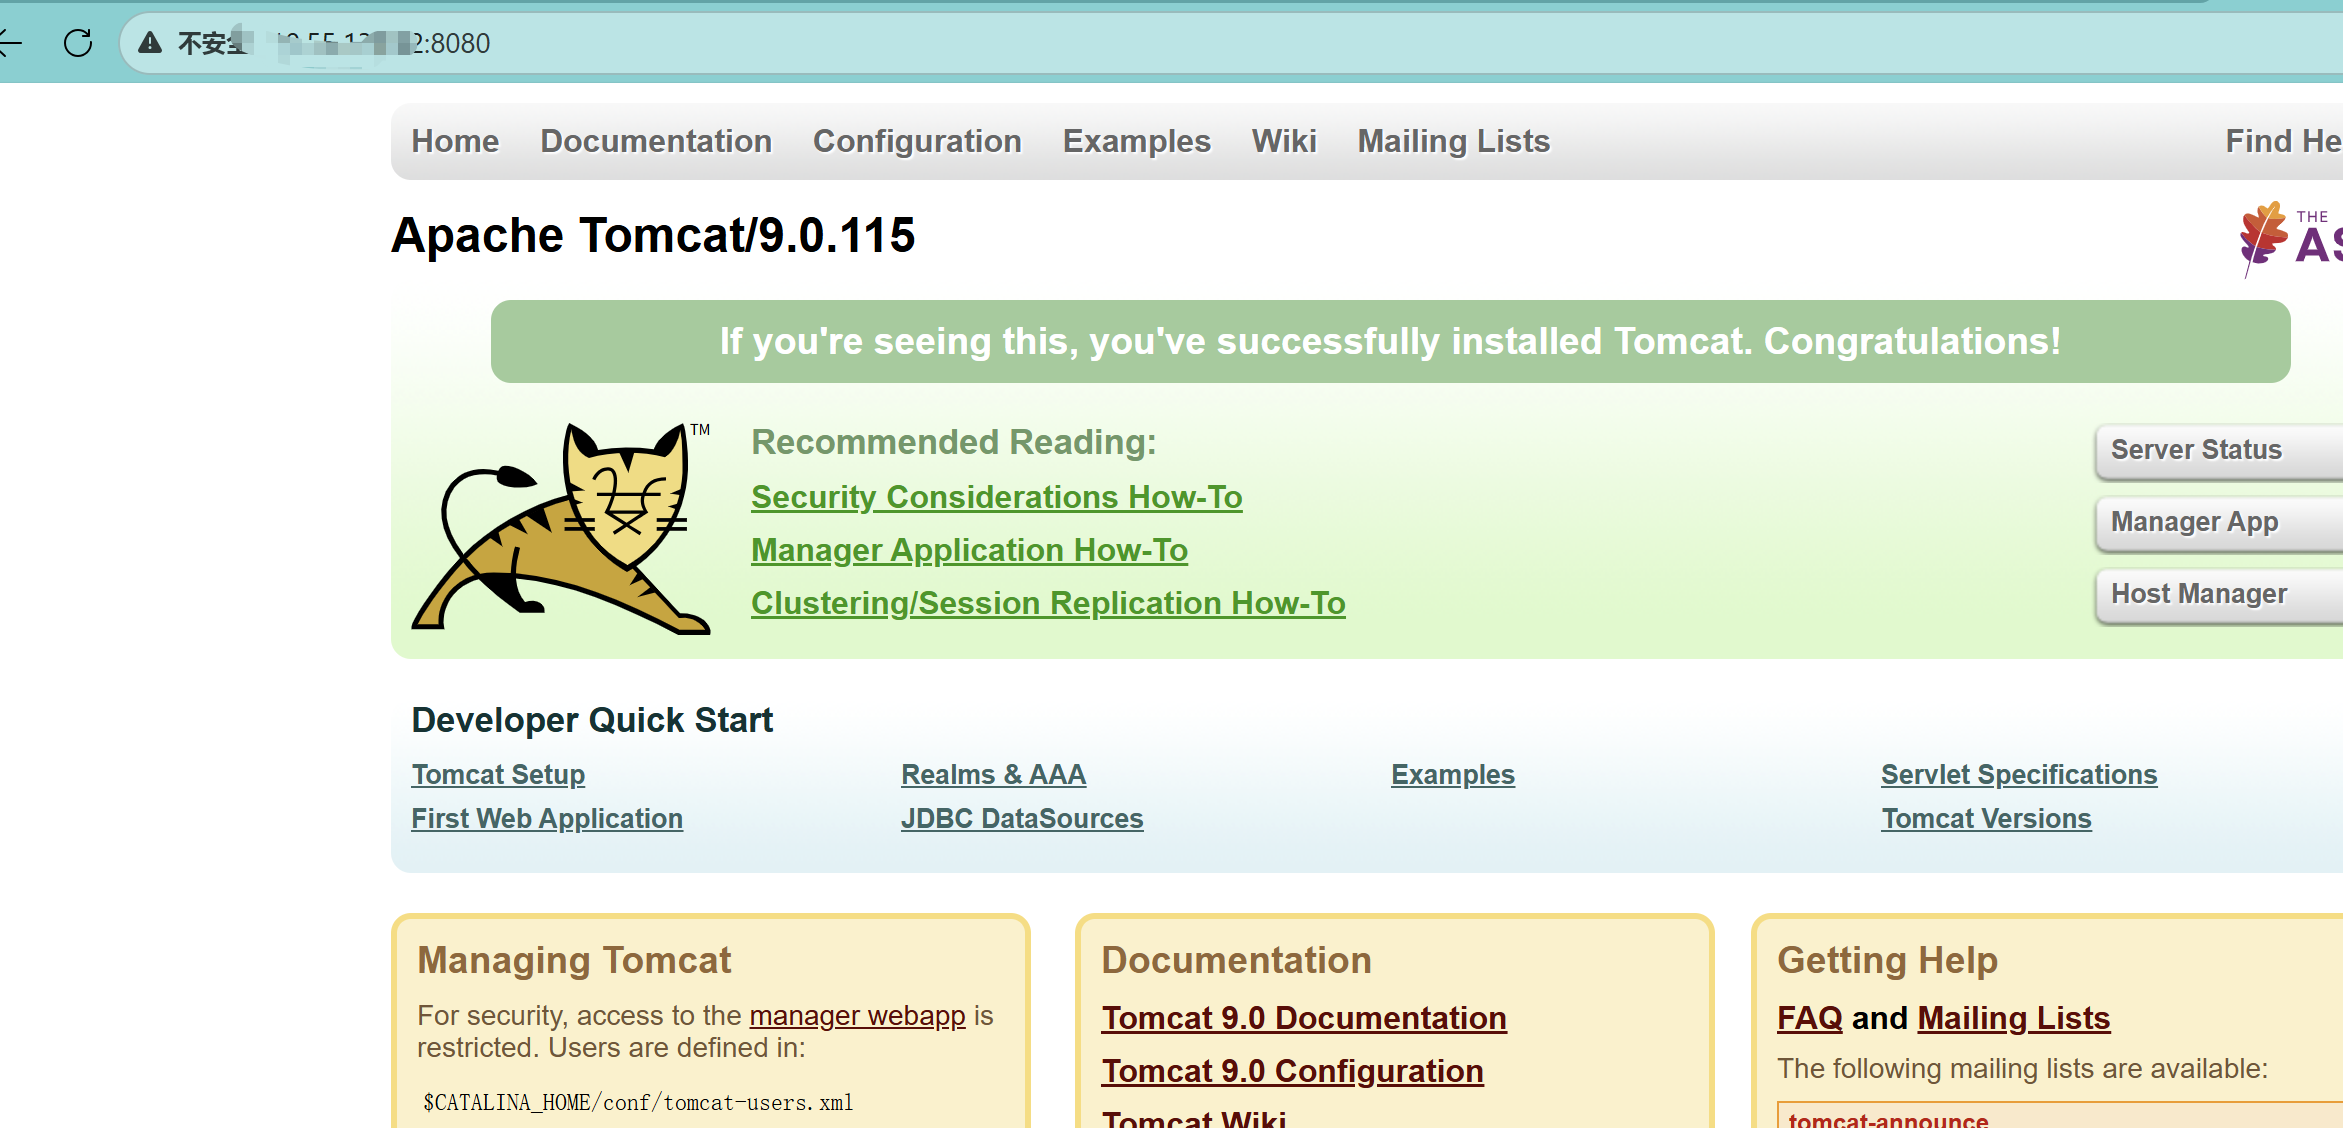Open Security Considerations How-To link
Viewport: 2343px width, 1128px height.
tap(996, 497)
